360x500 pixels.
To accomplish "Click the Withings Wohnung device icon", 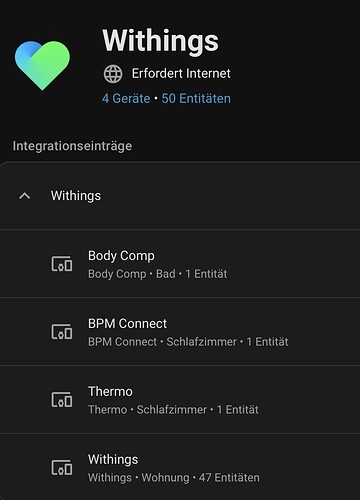I will (62, 468).
